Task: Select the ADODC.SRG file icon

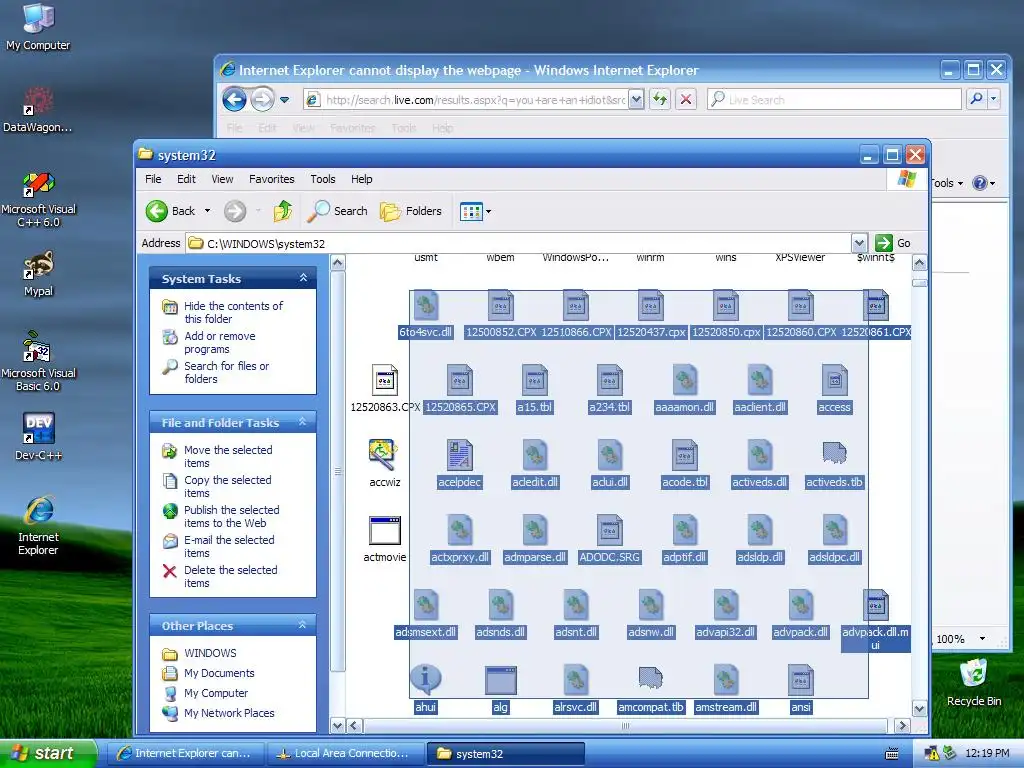Action: 610,531
